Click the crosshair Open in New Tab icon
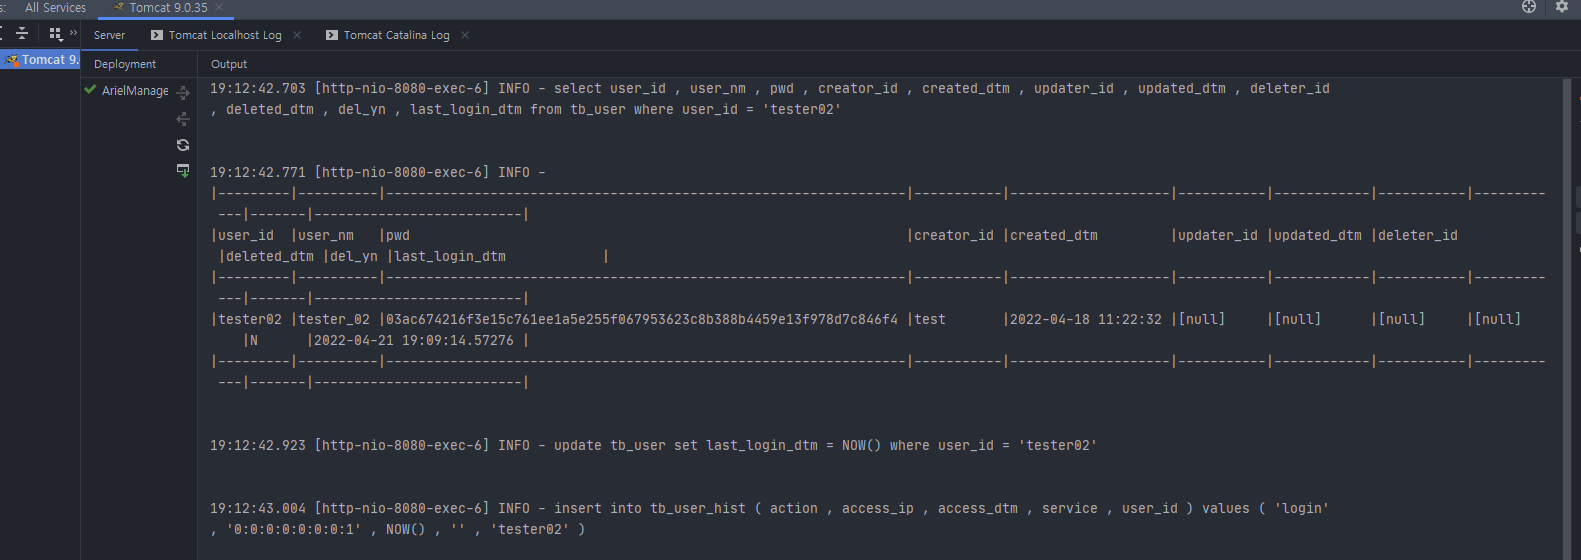This screenshot has height=560, width=1581. click(x=1529, y=7)
